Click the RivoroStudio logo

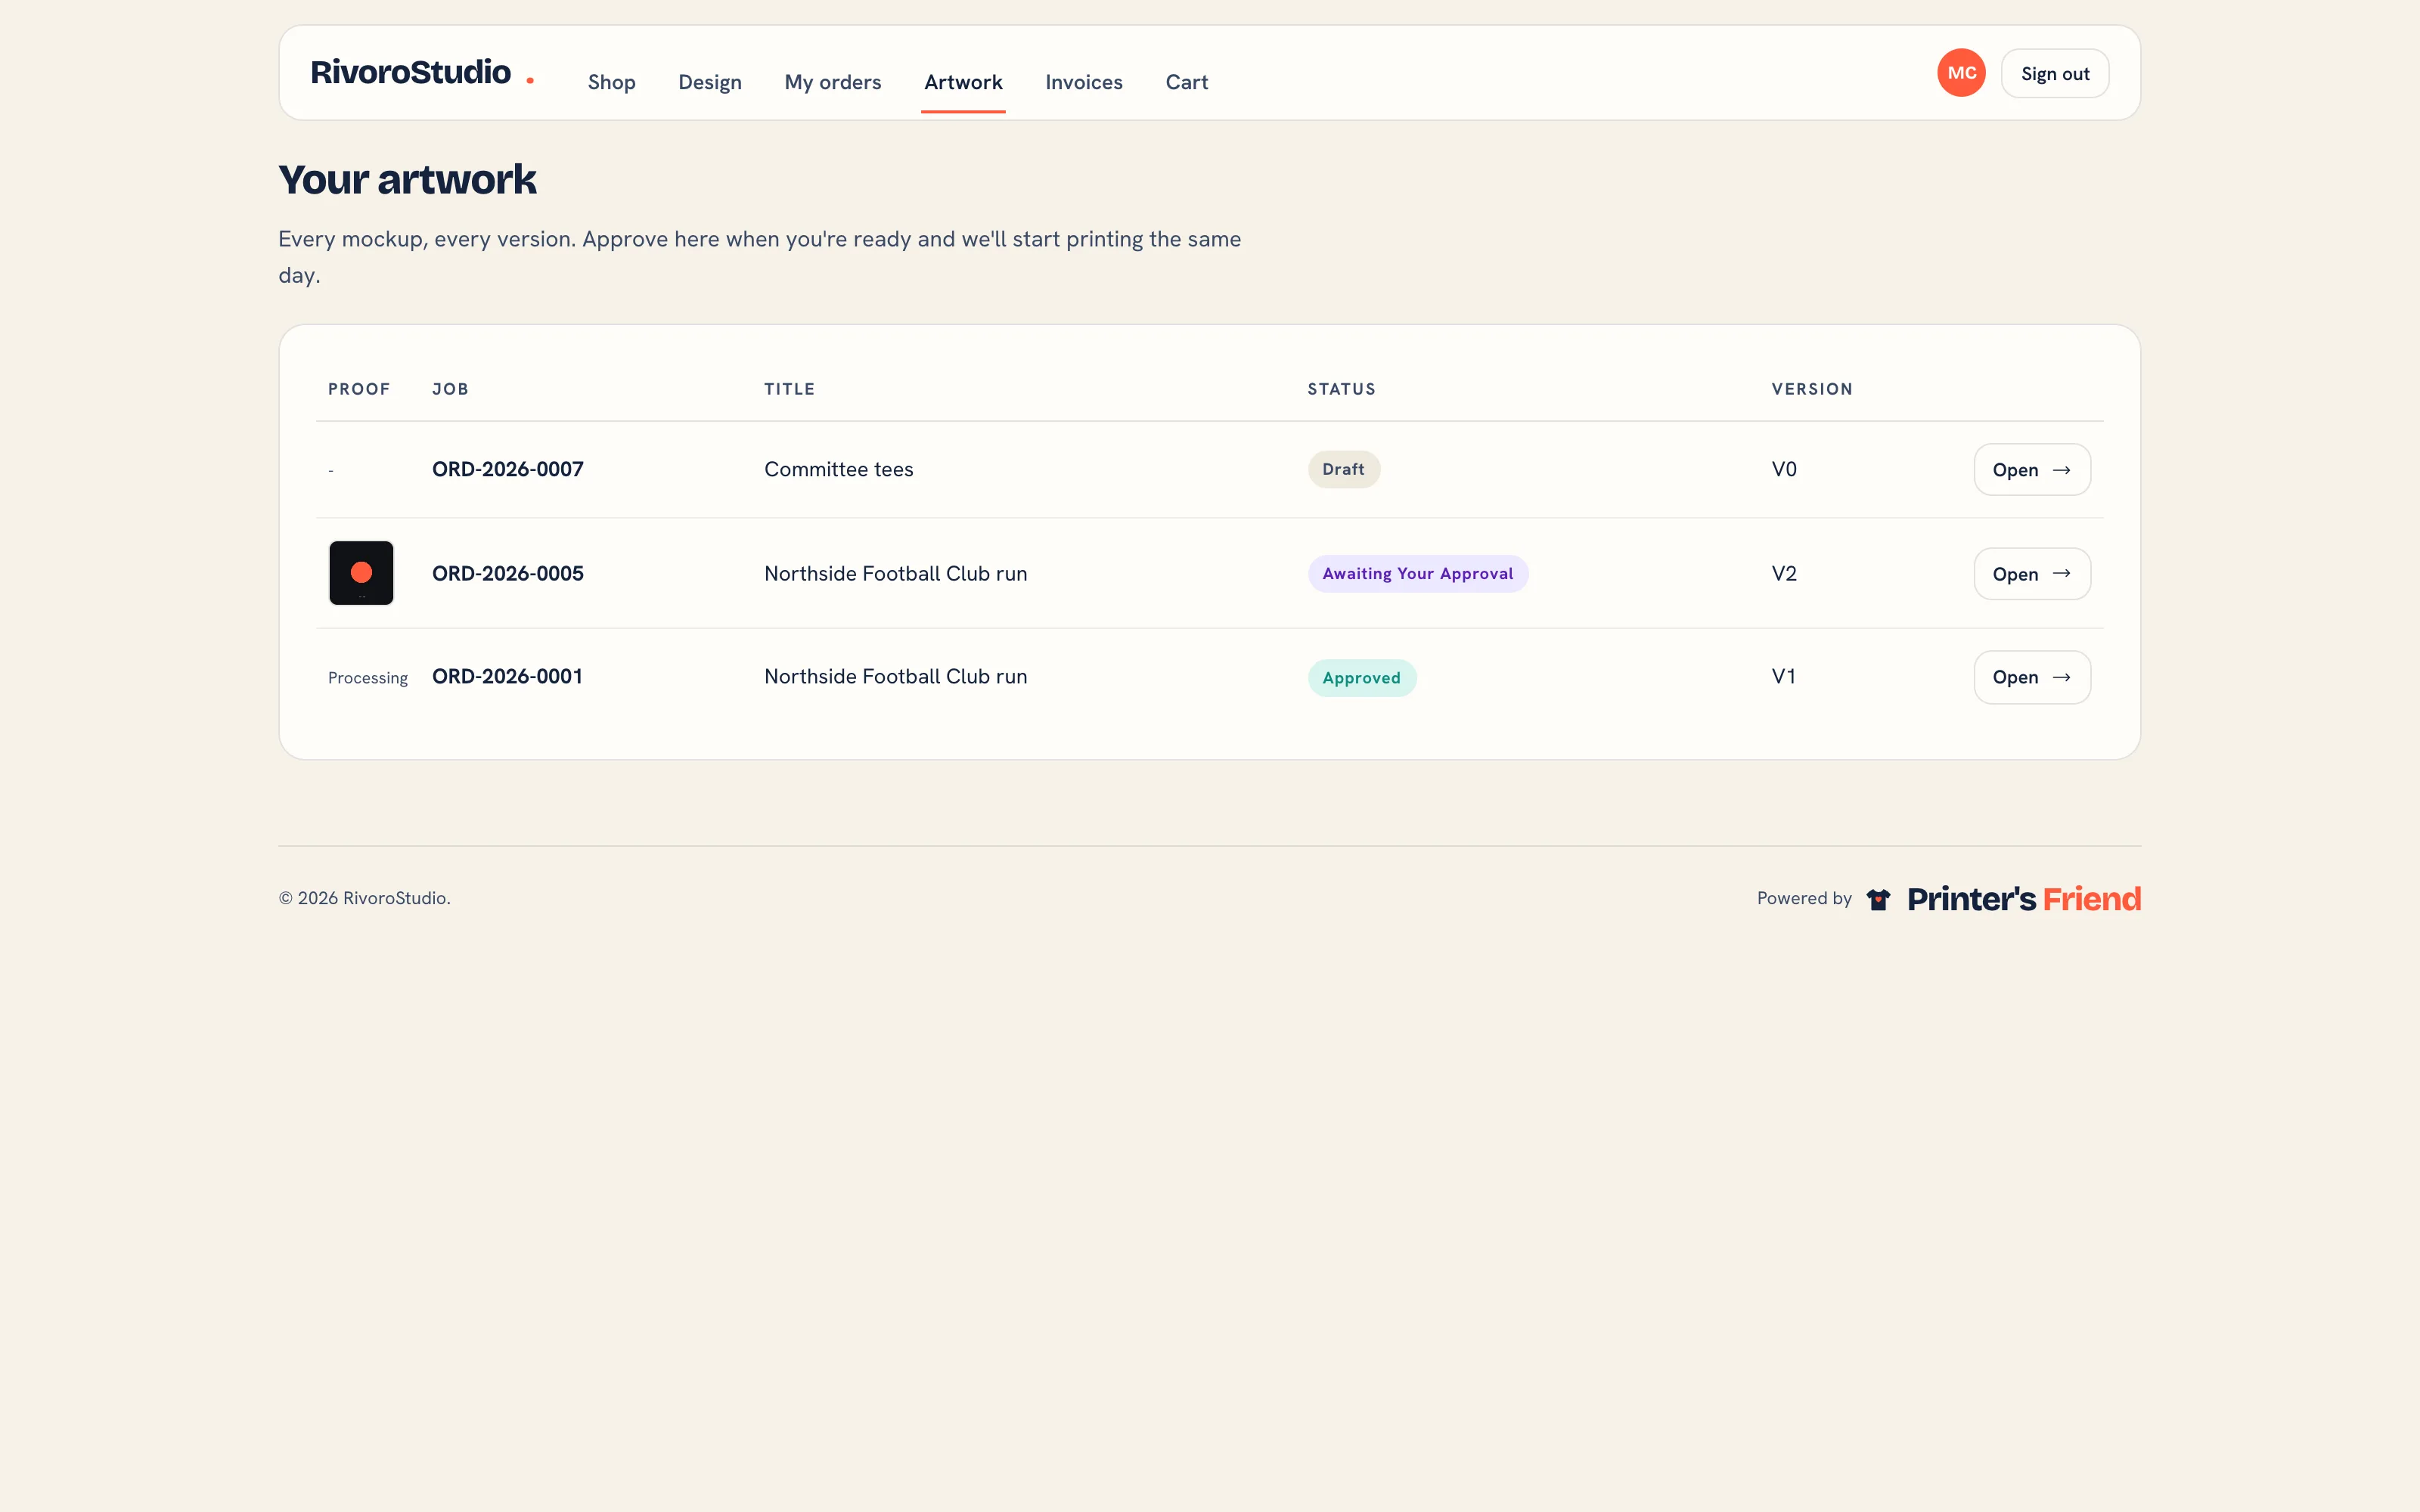point(422,73)
